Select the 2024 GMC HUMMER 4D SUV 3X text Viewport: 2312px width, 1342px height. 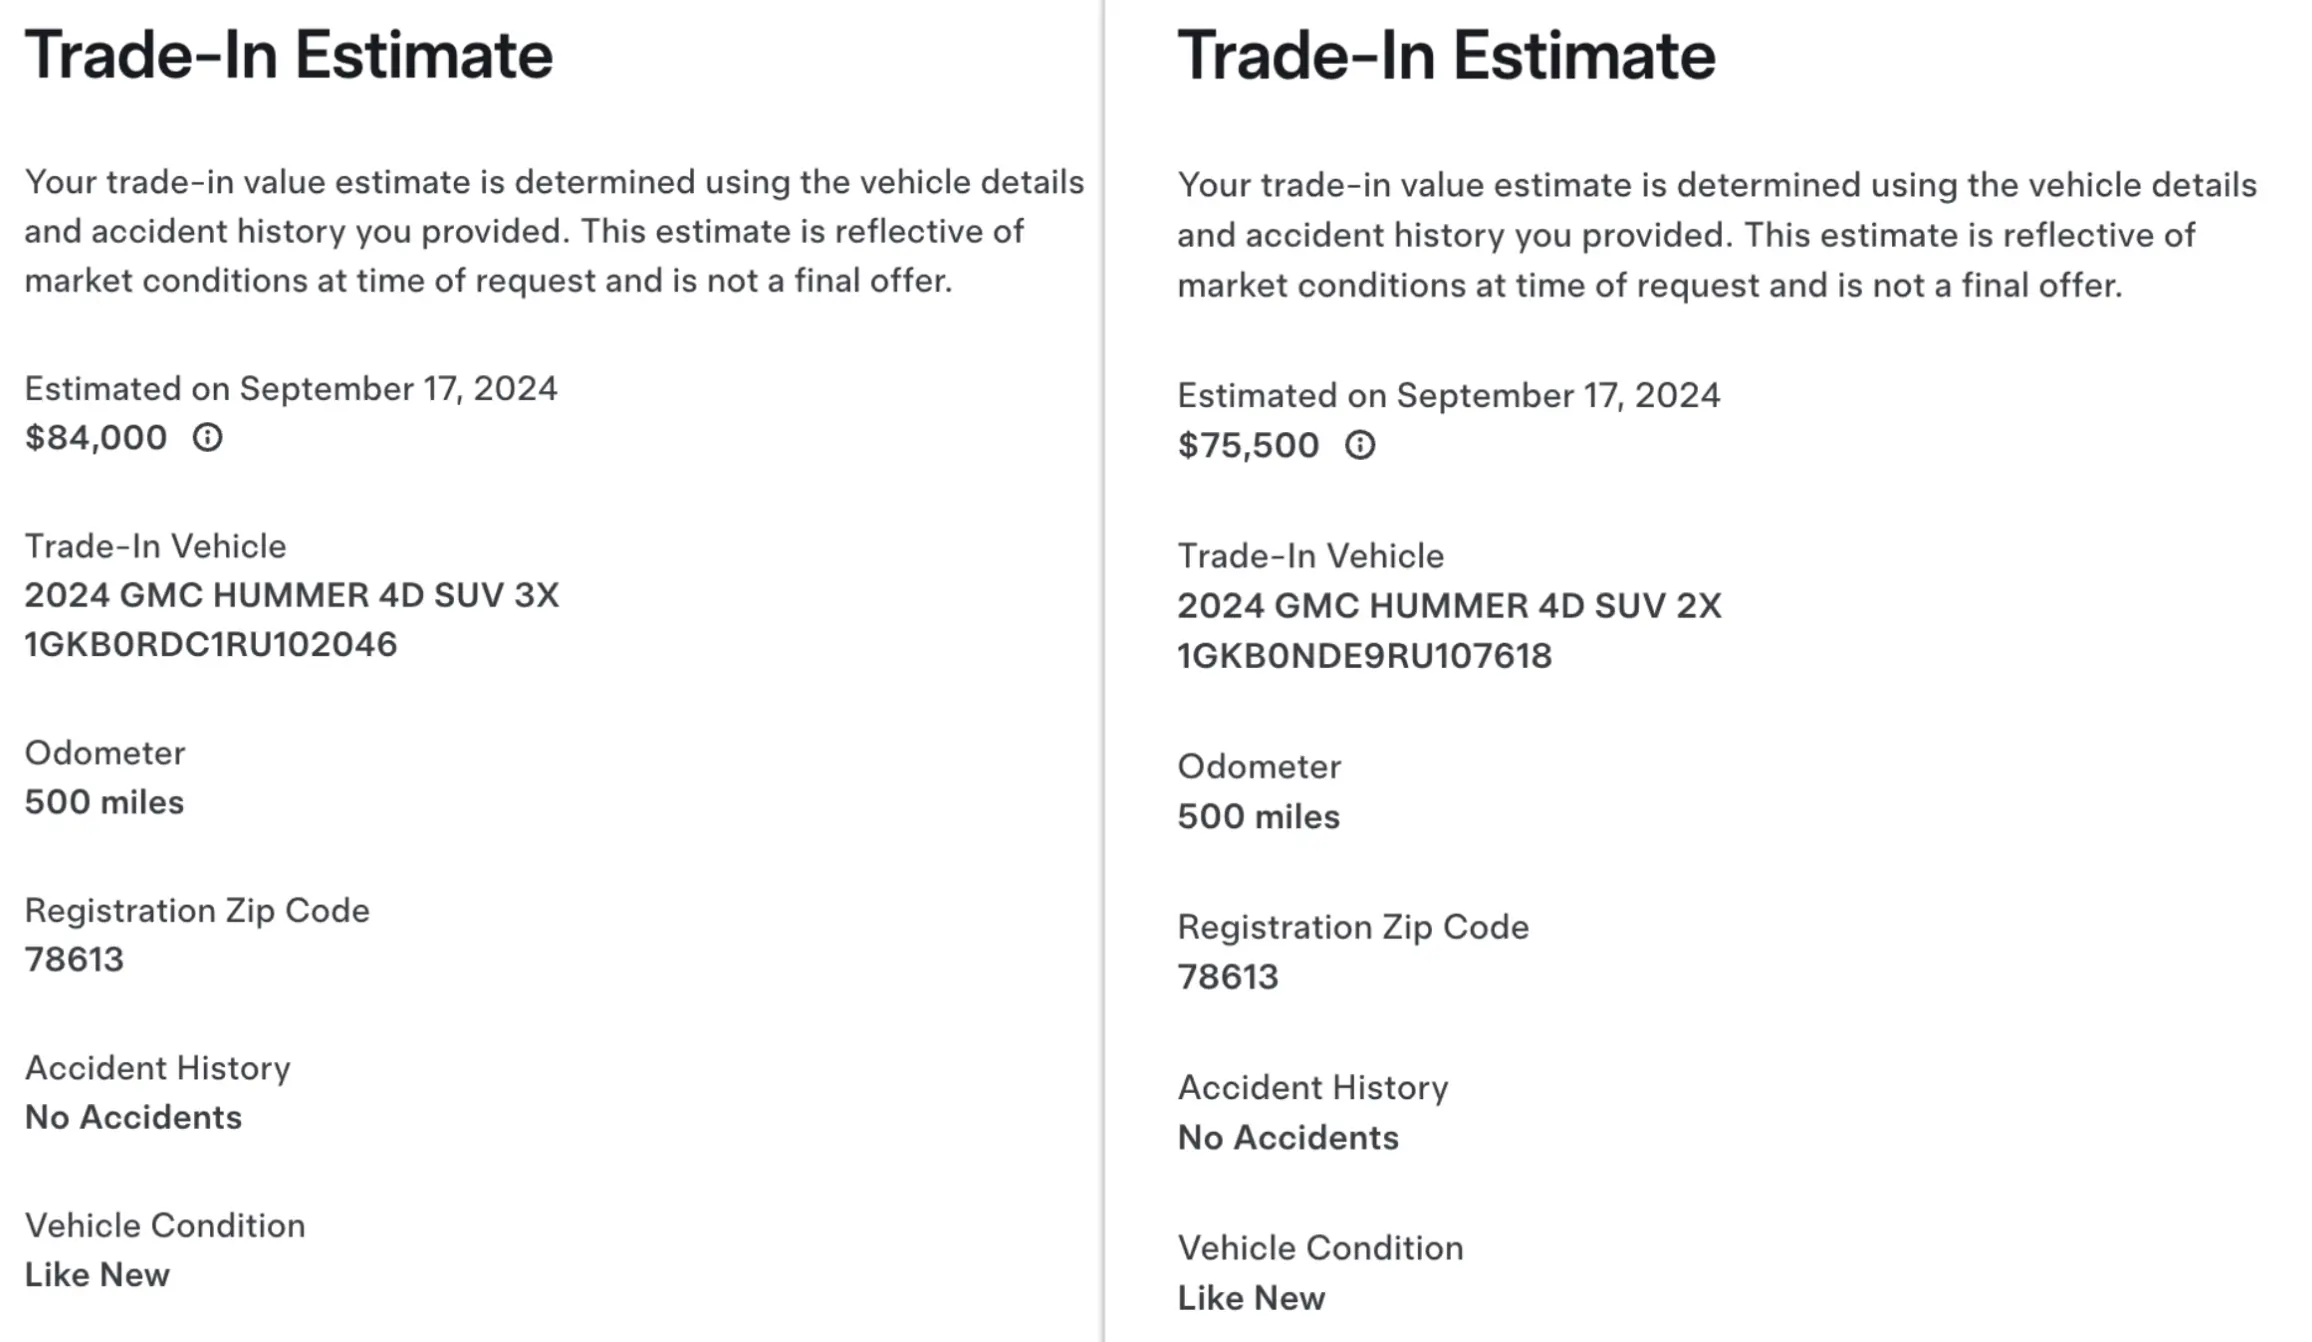pos(291,595)
